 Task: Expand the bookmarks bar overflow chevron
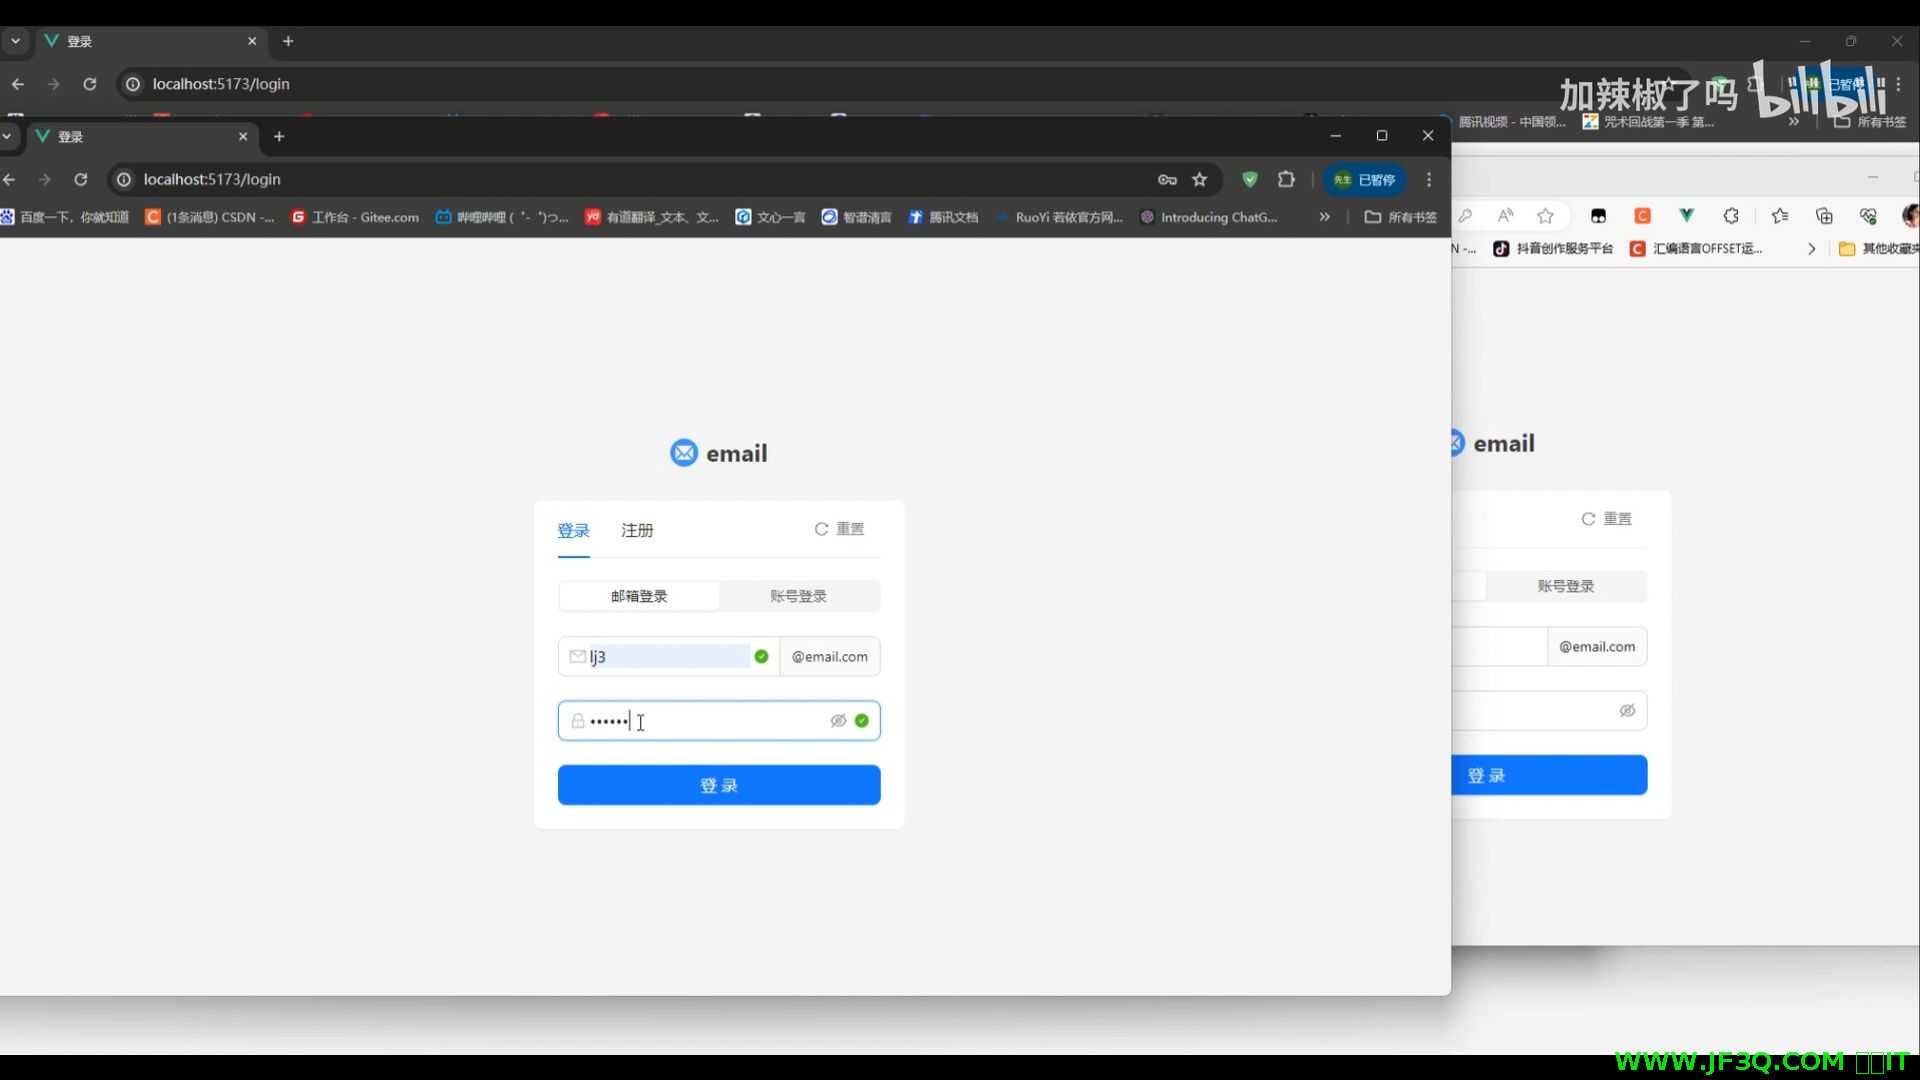click(1324, 217)
